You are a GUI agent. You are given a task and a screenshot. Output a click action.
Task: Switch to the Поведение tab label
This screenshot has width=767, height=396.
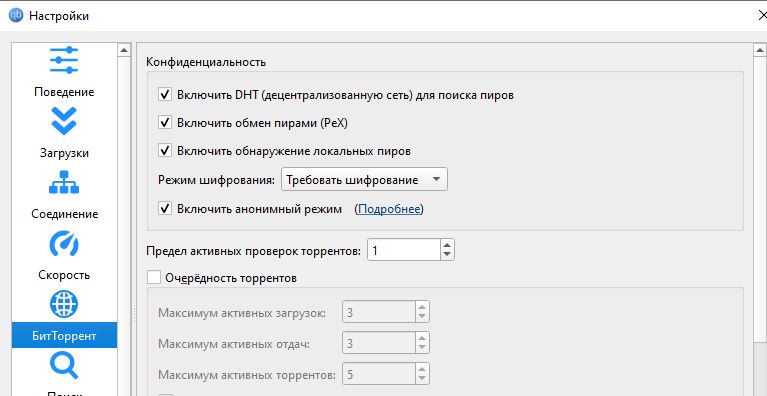pos(64,92)
